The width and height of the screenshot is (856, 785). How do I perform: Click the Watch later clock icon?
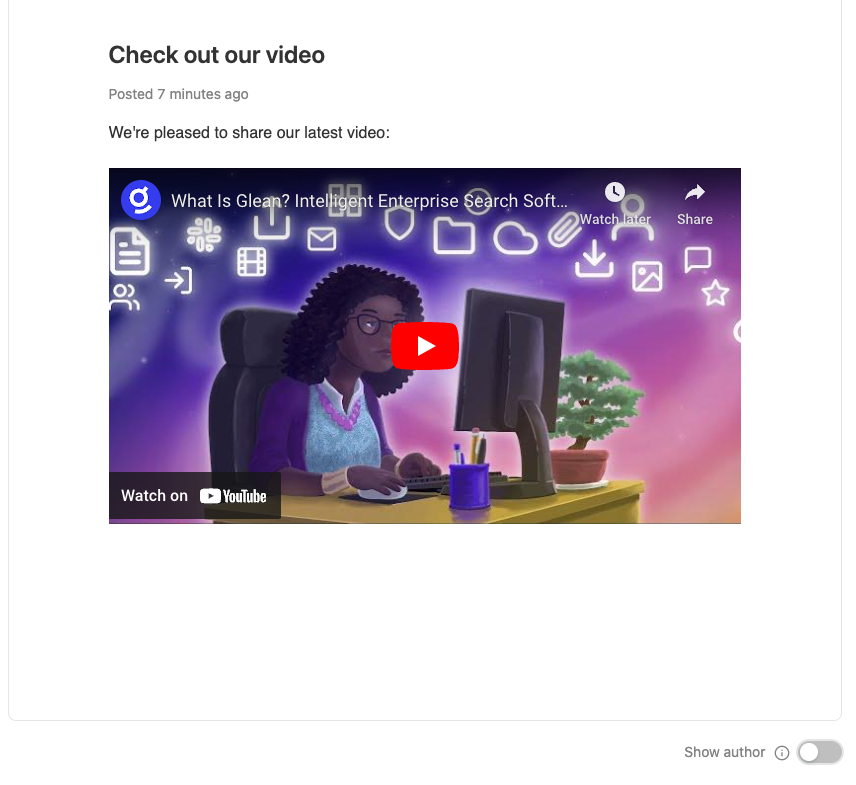click(x=615, y=192)
